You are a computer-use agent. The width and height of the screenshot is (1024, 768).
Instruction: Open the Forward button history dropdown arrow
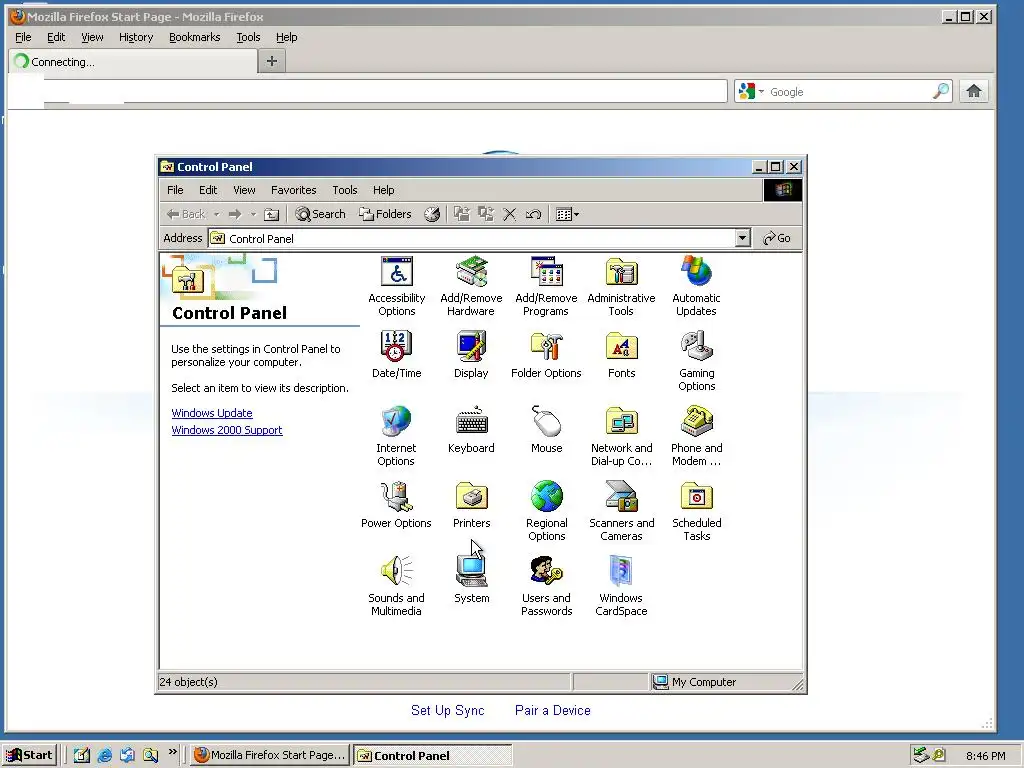[253, 214]
